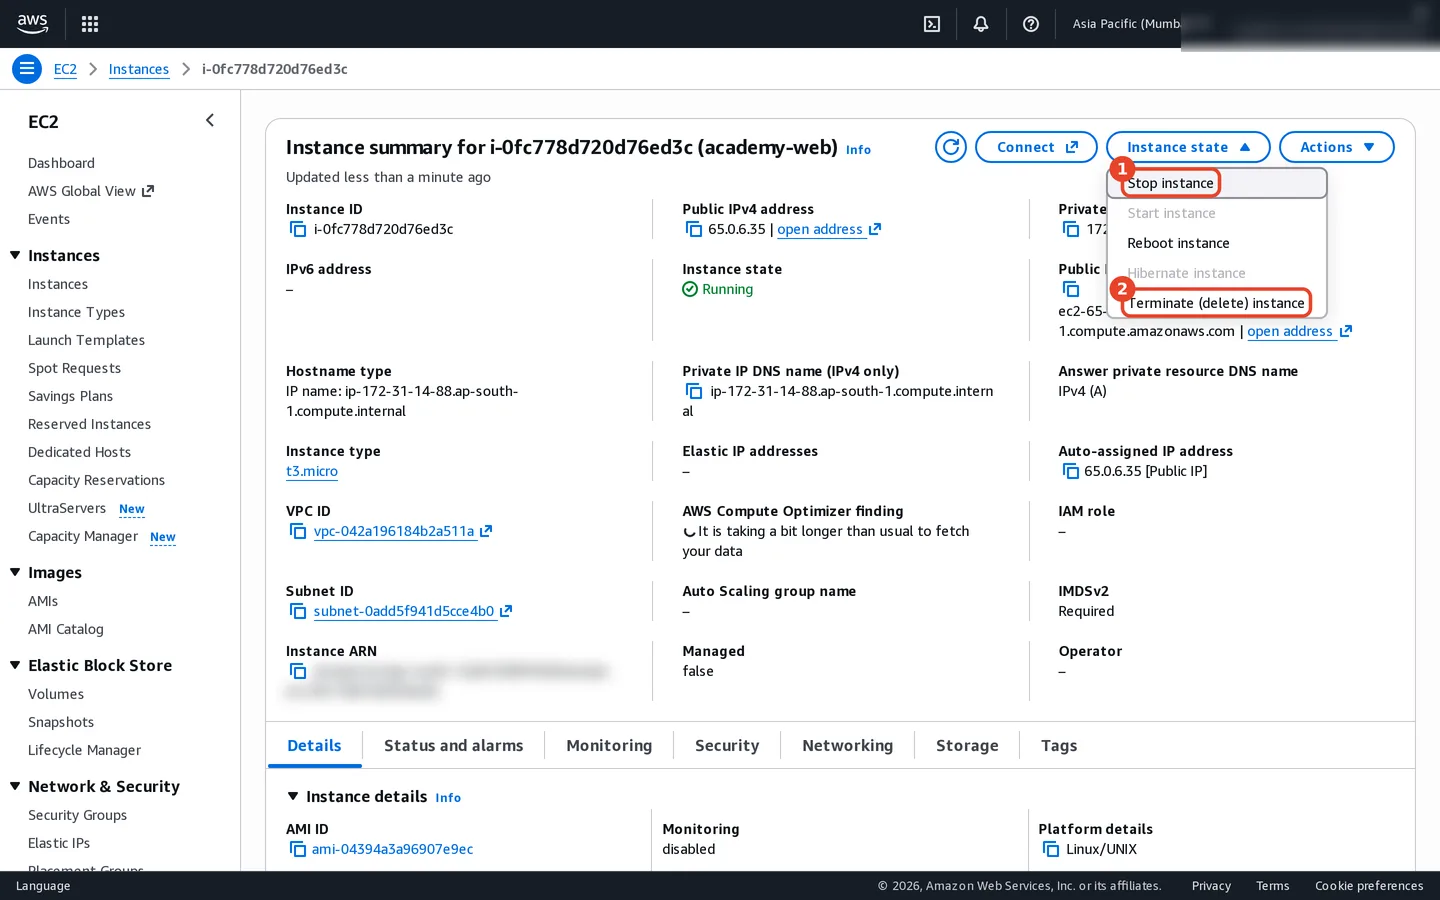Image resolution: width=1440 pixels, height=900 pixels.
Task: Toggle the hamburger navigation menu
Action: pos(27,69)
